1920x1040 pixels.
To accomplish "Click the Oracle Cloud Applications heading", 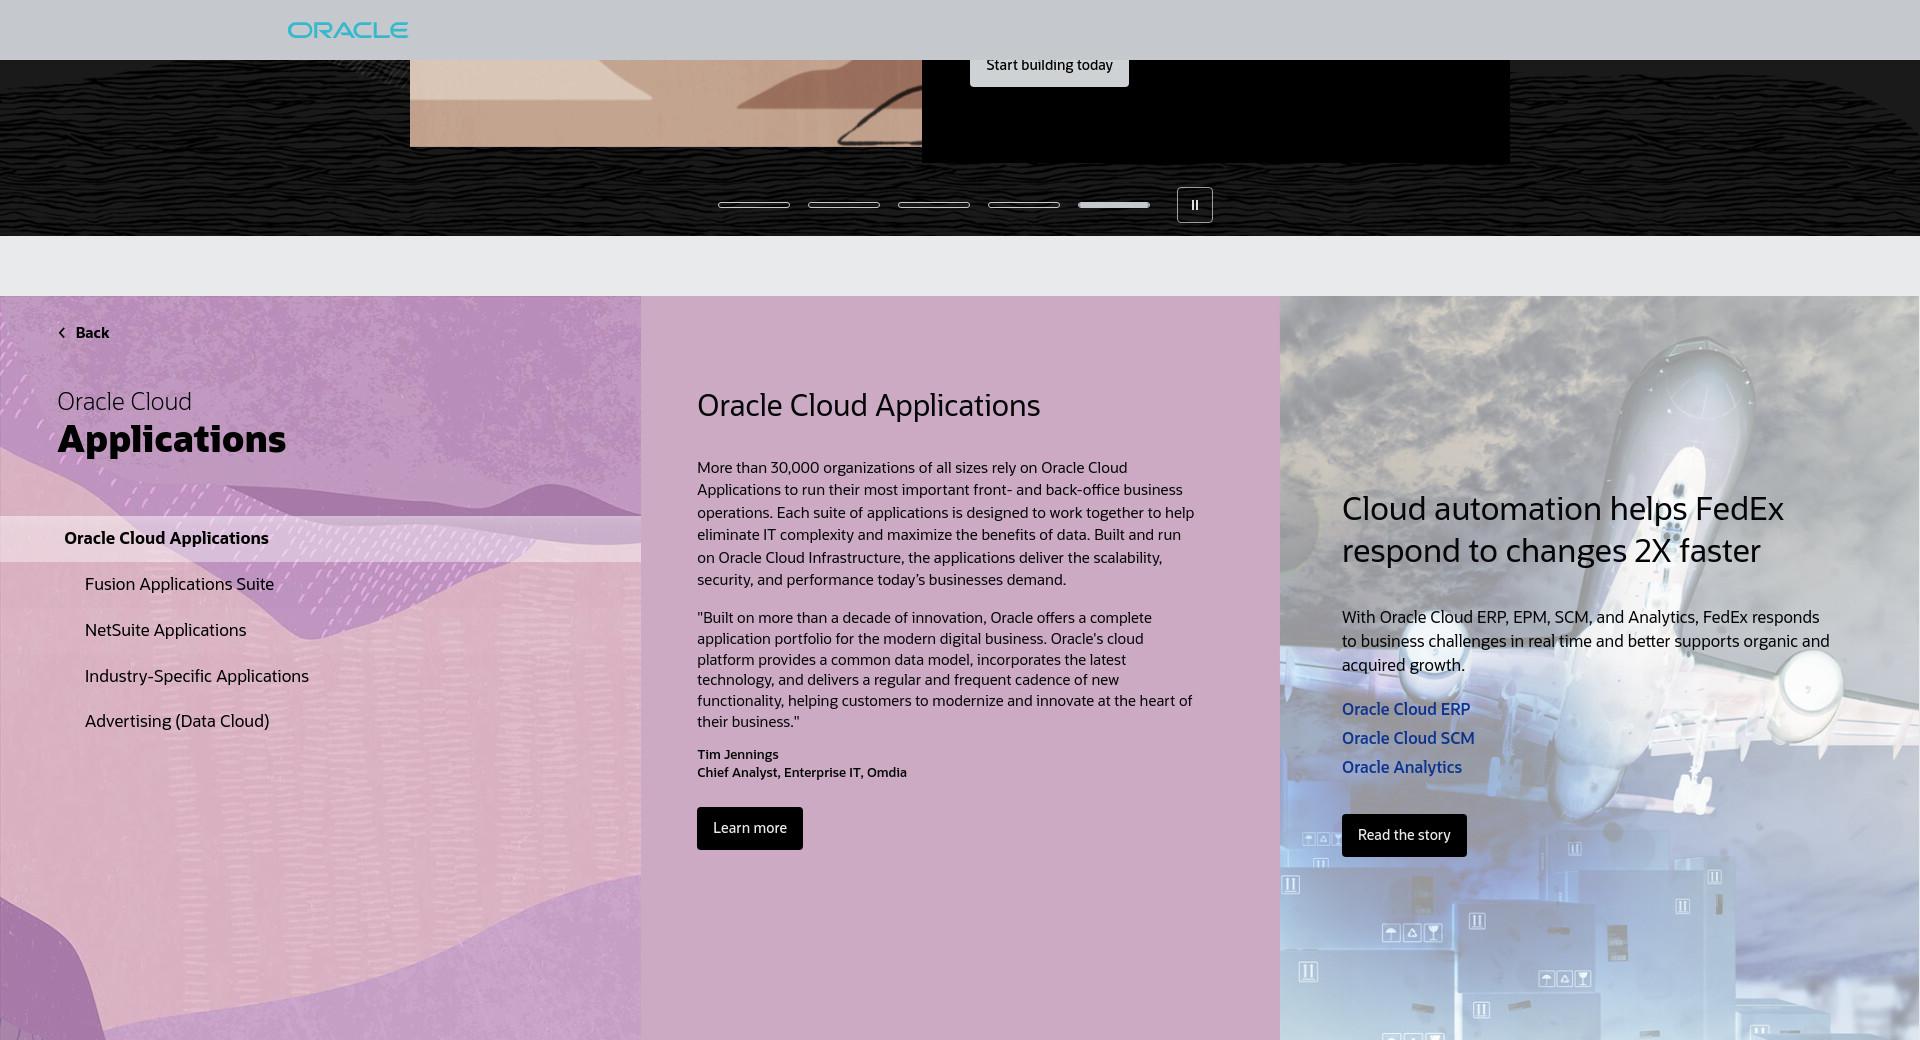I will (868, 405).
